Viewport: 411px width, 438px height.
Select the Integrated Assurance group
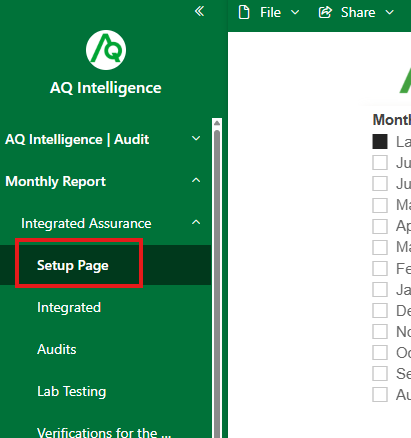tap(86, 223)
